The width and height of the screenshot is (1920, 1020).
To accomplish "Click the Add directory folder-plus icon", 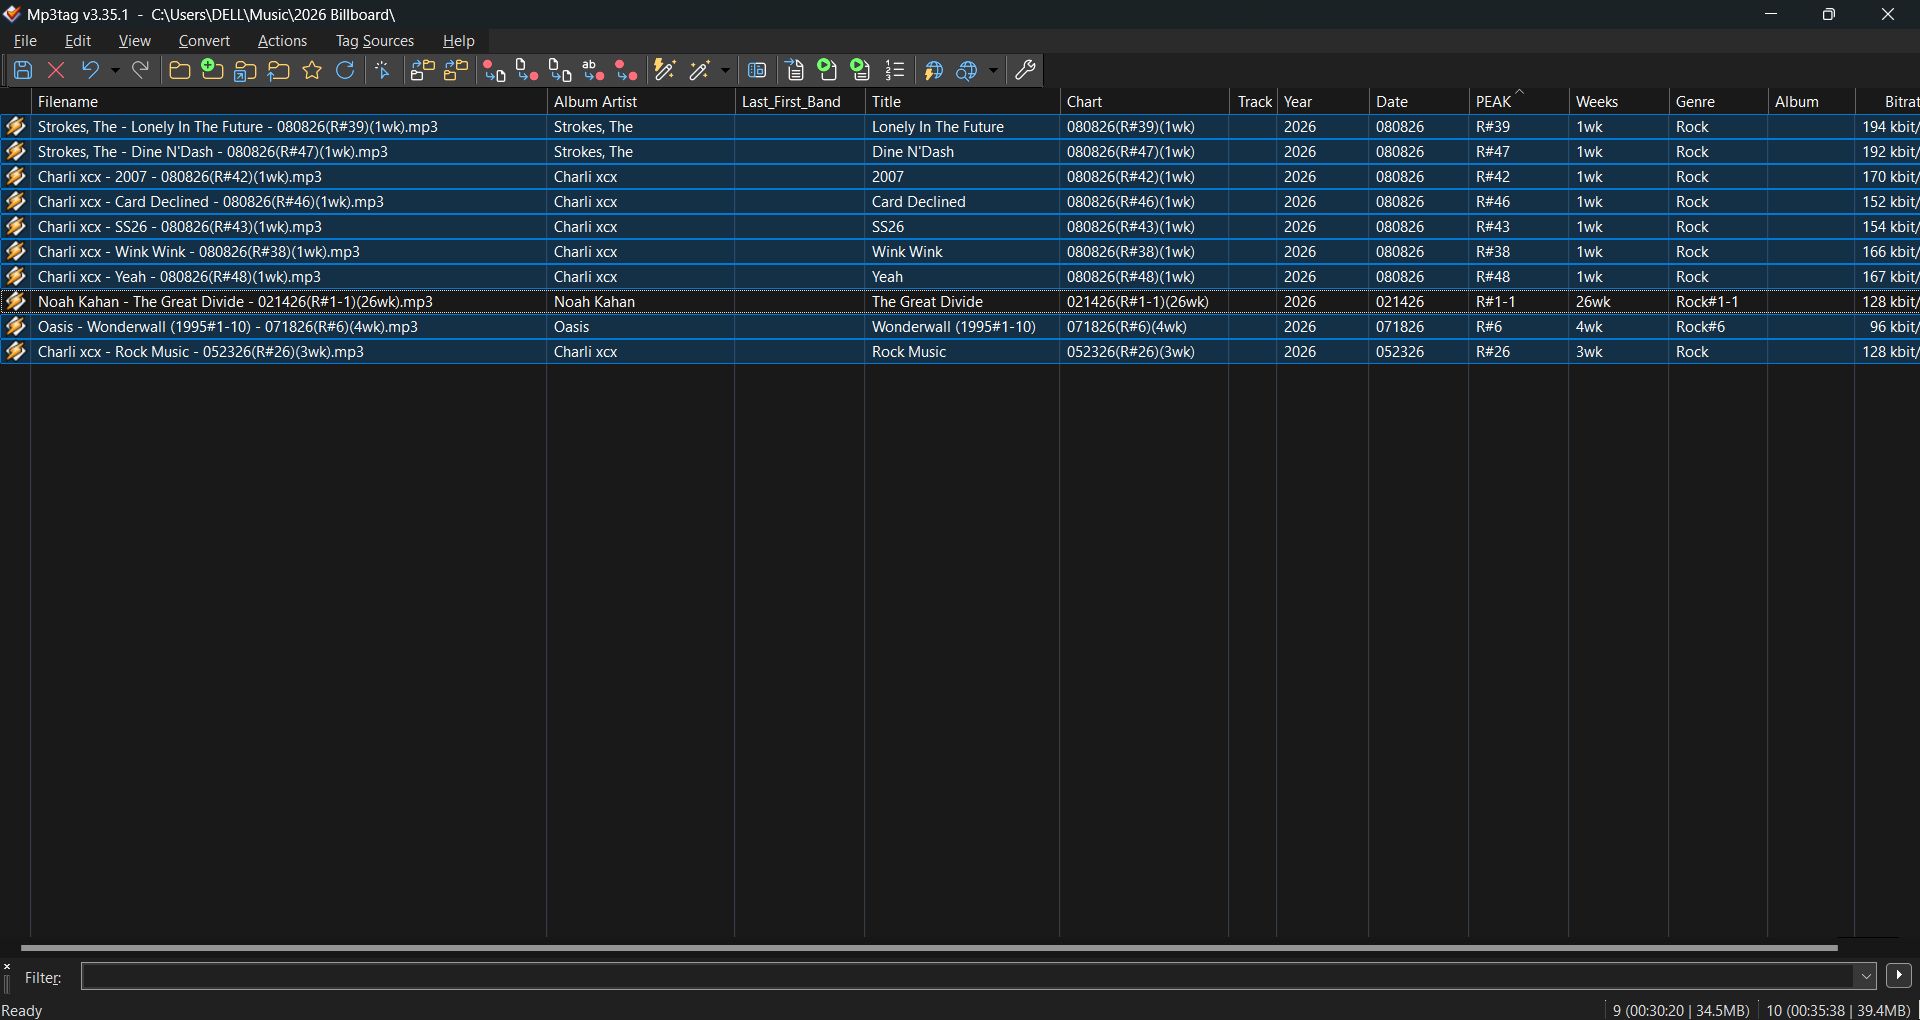I will [x=212, y=70].
